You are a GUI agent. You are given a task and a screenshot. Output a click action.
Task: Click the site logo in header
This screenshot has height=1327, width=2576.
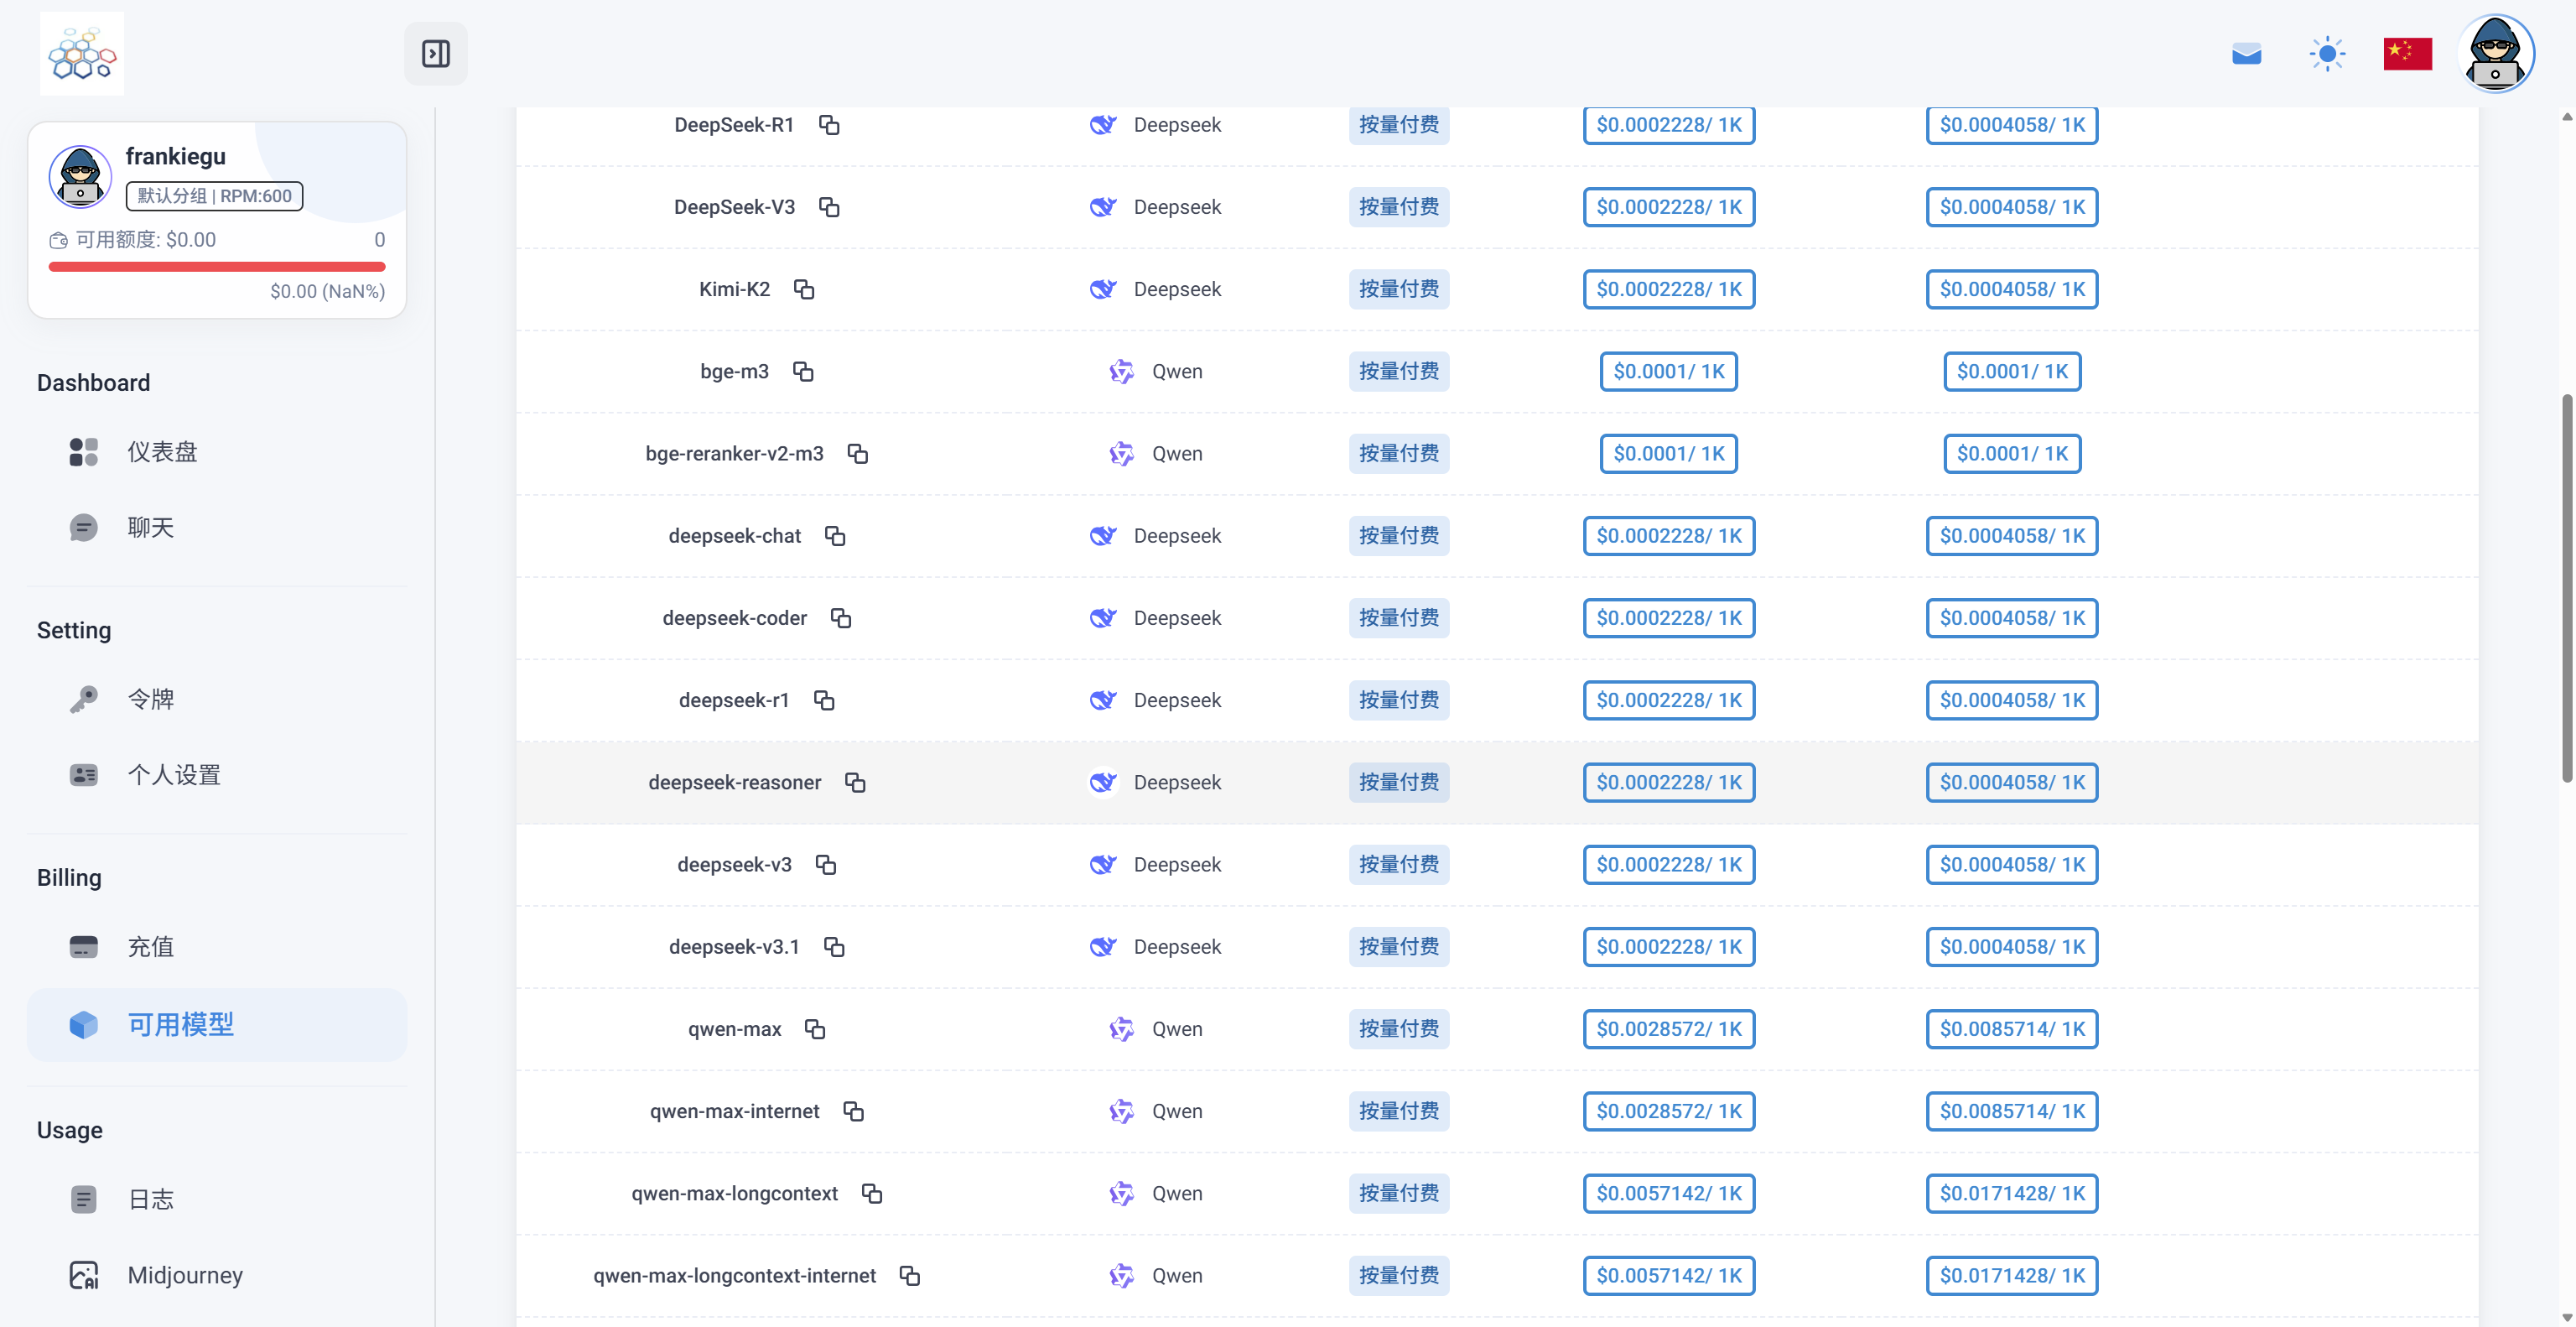[x=82, y=54]
